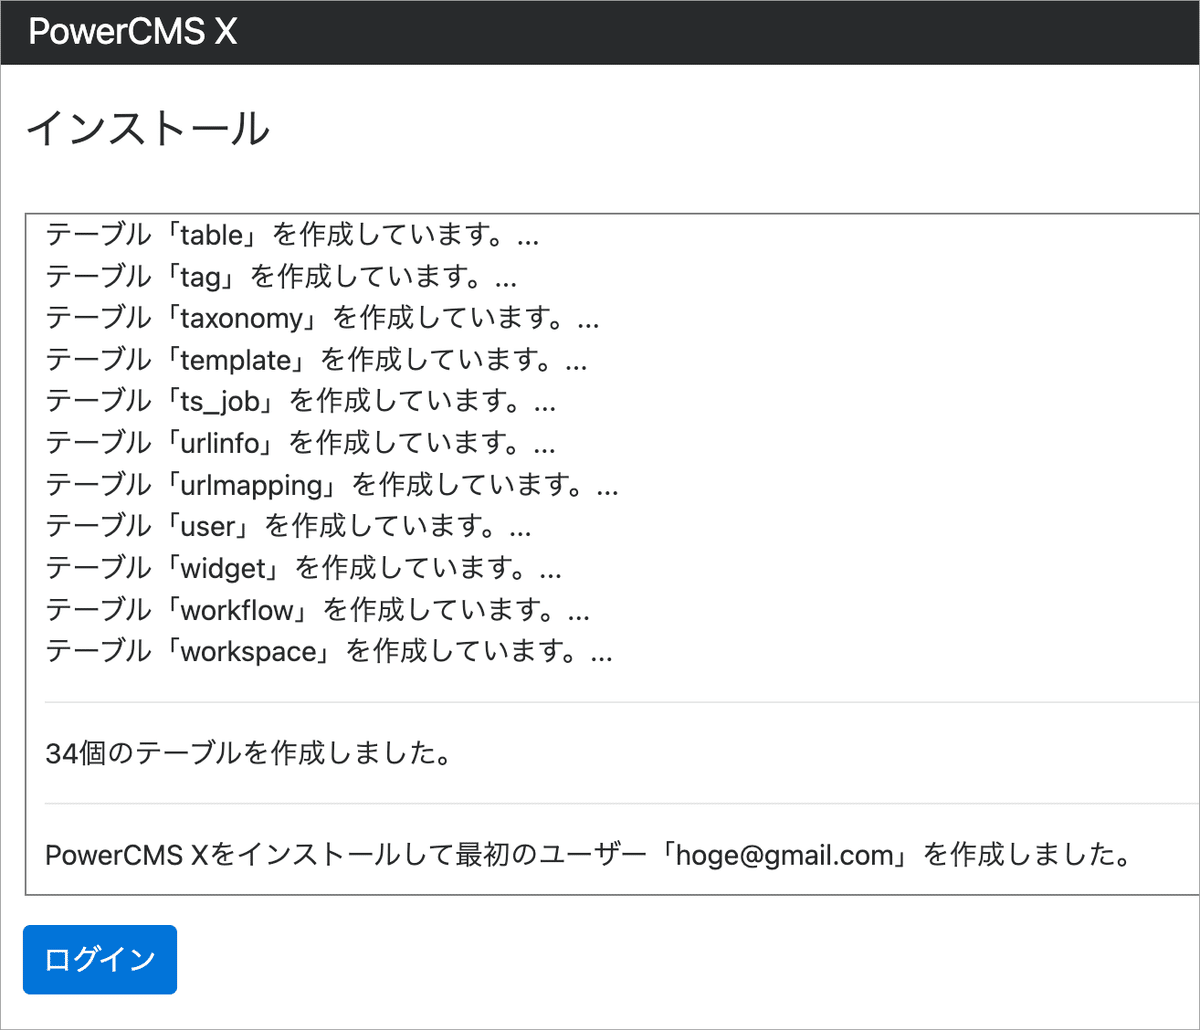The image size is (1200, 1030).
Task: Select the log line for table「ts_job」
Action: (301, 401)
